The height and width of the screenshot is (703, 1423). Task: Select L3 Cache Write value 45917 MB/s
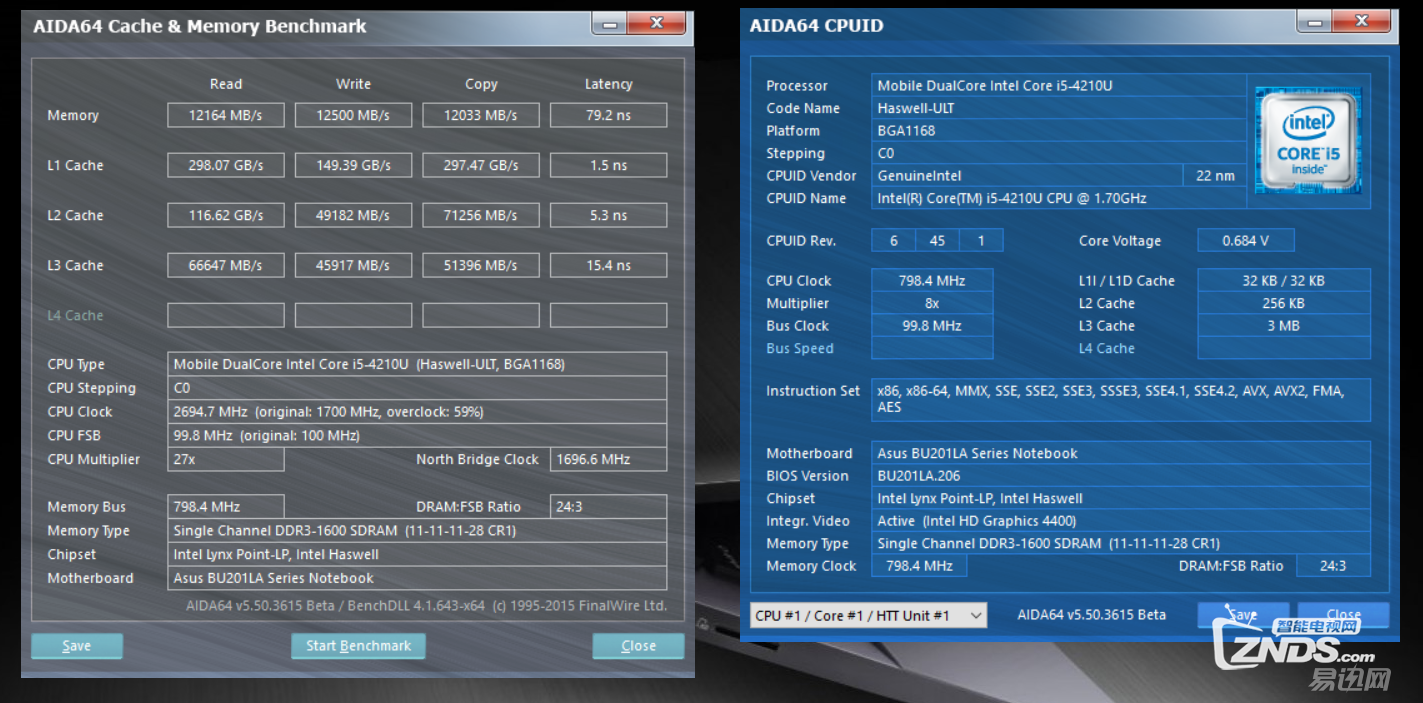click(353, 265)
